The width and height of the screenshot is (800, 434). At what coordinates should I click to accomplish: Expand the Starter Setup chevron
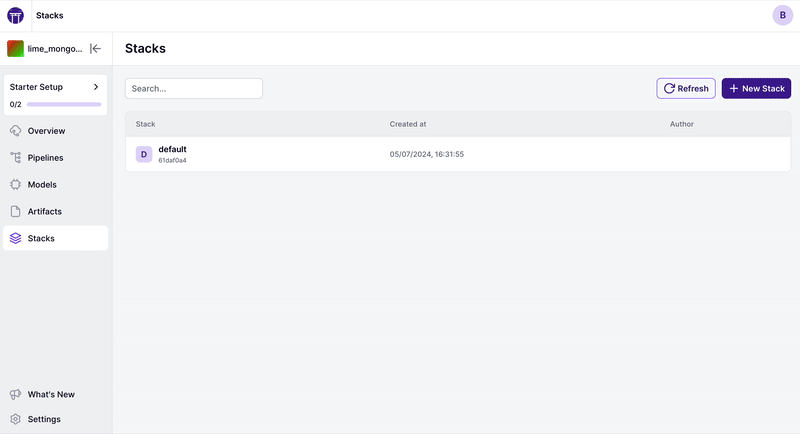pos(96,87)
